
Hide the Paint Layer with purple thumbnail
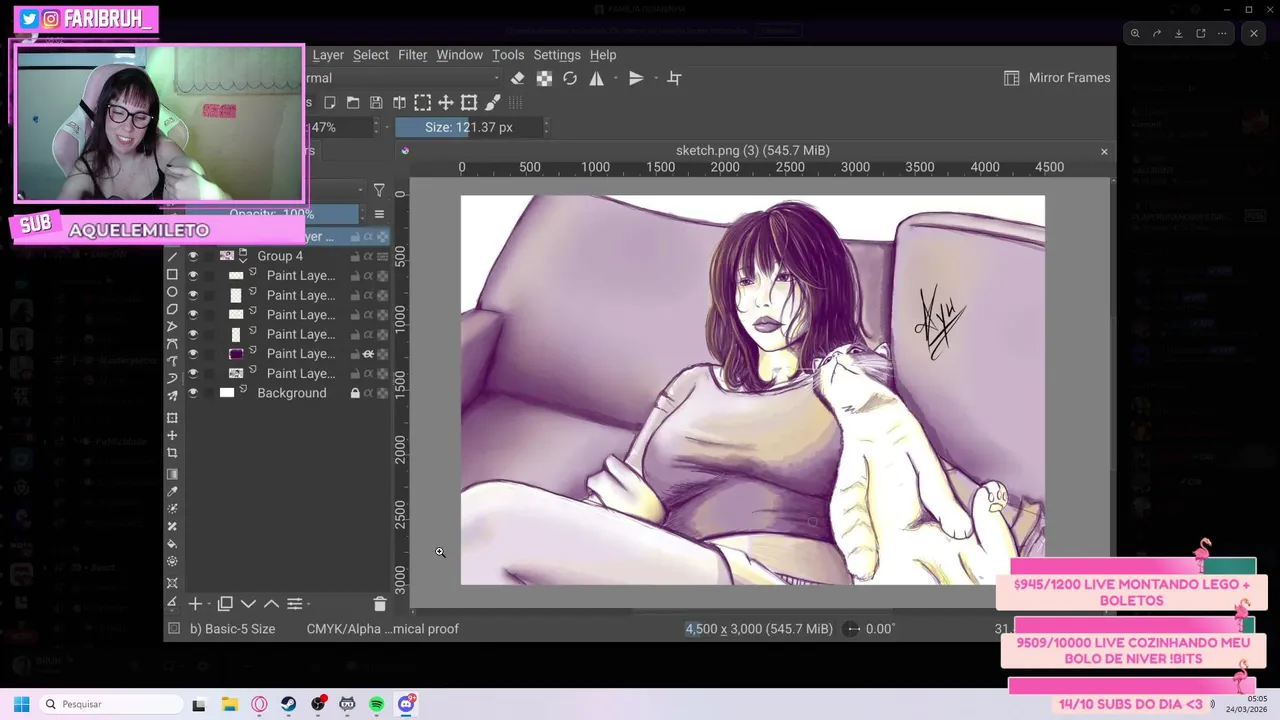tap(193, 354)
